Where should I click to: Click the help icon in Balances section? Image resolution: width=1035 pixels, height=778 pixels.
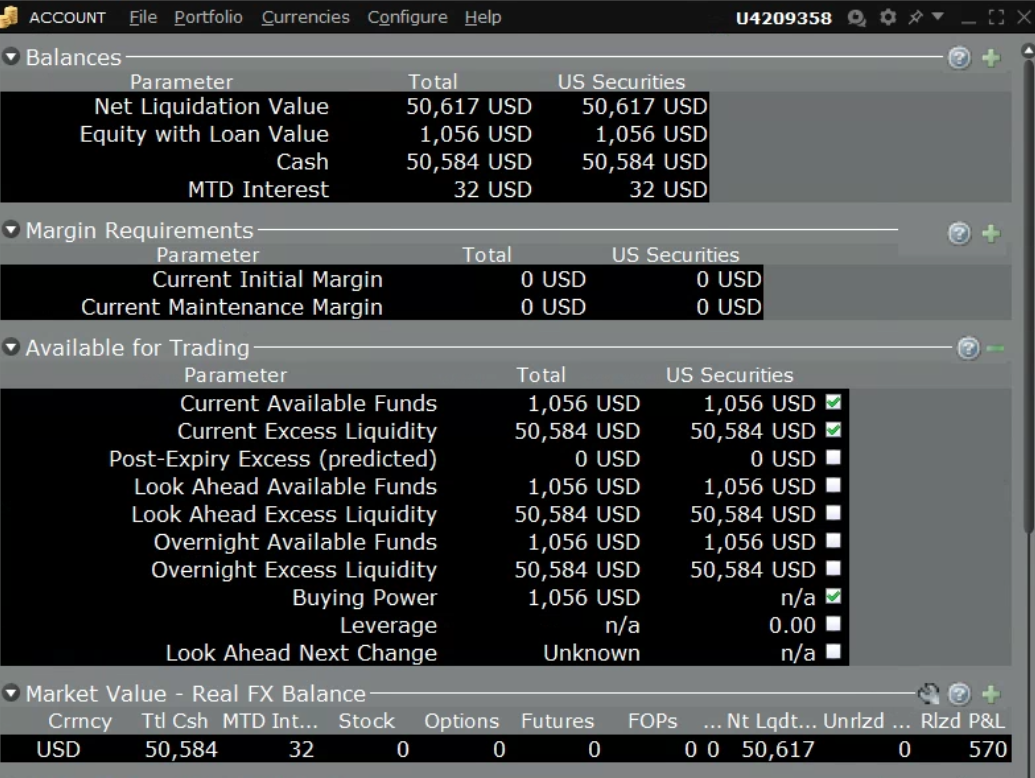pos(959,58)
